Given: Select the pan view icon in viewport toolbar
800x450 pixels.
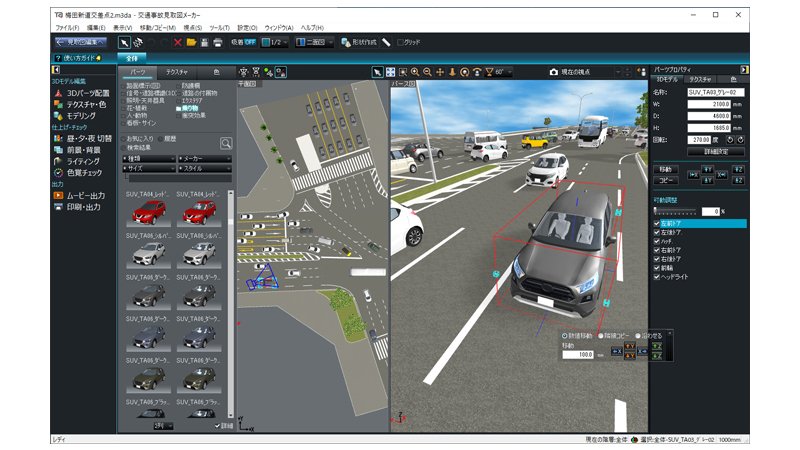Looking at the screenshot, I should point(440,72).
